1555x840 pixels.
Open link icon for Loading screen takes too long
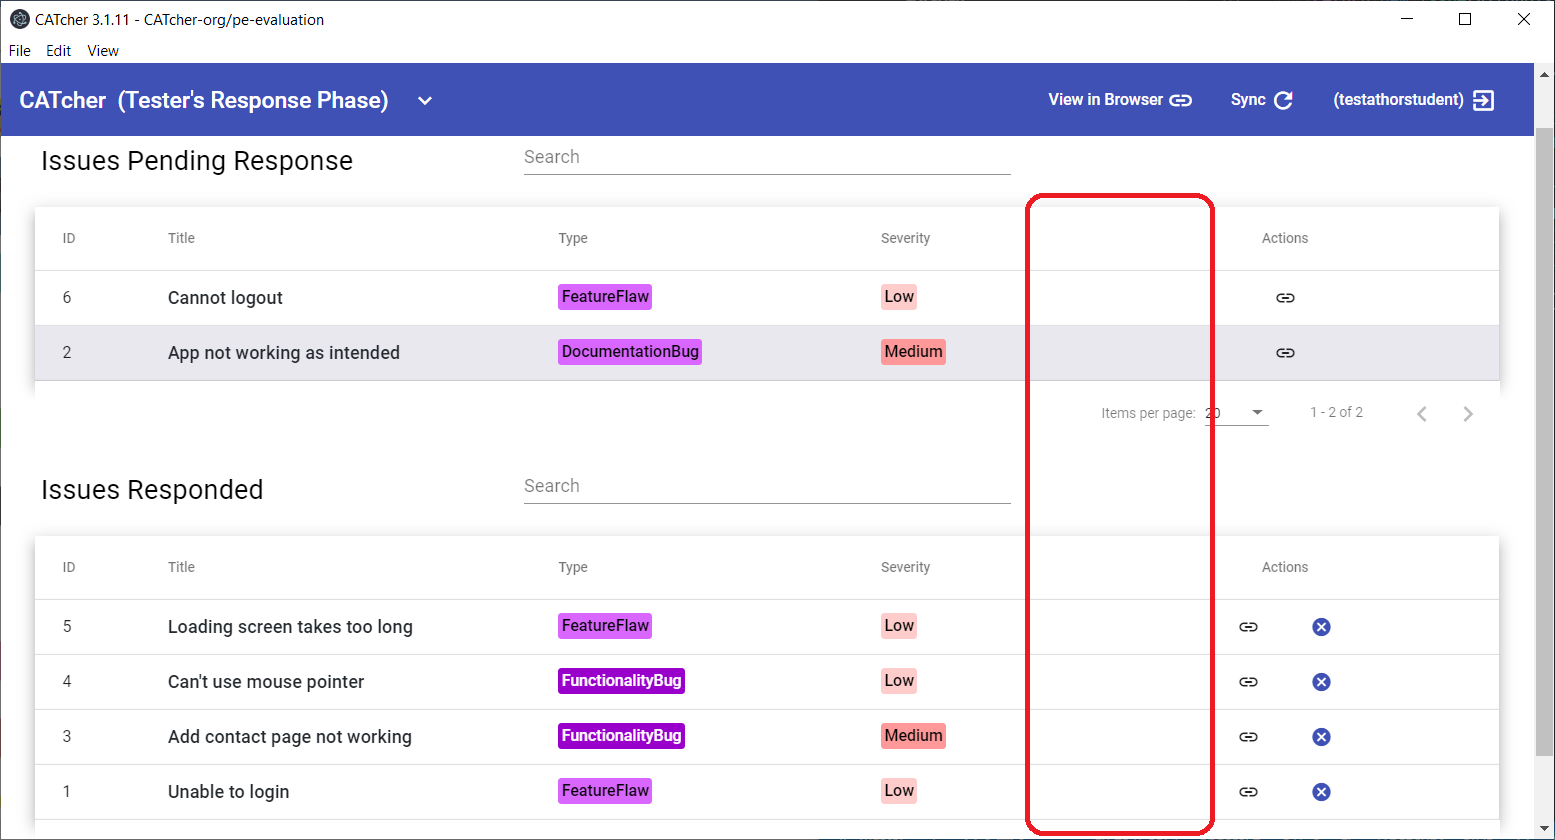[x=1248, y=627]
